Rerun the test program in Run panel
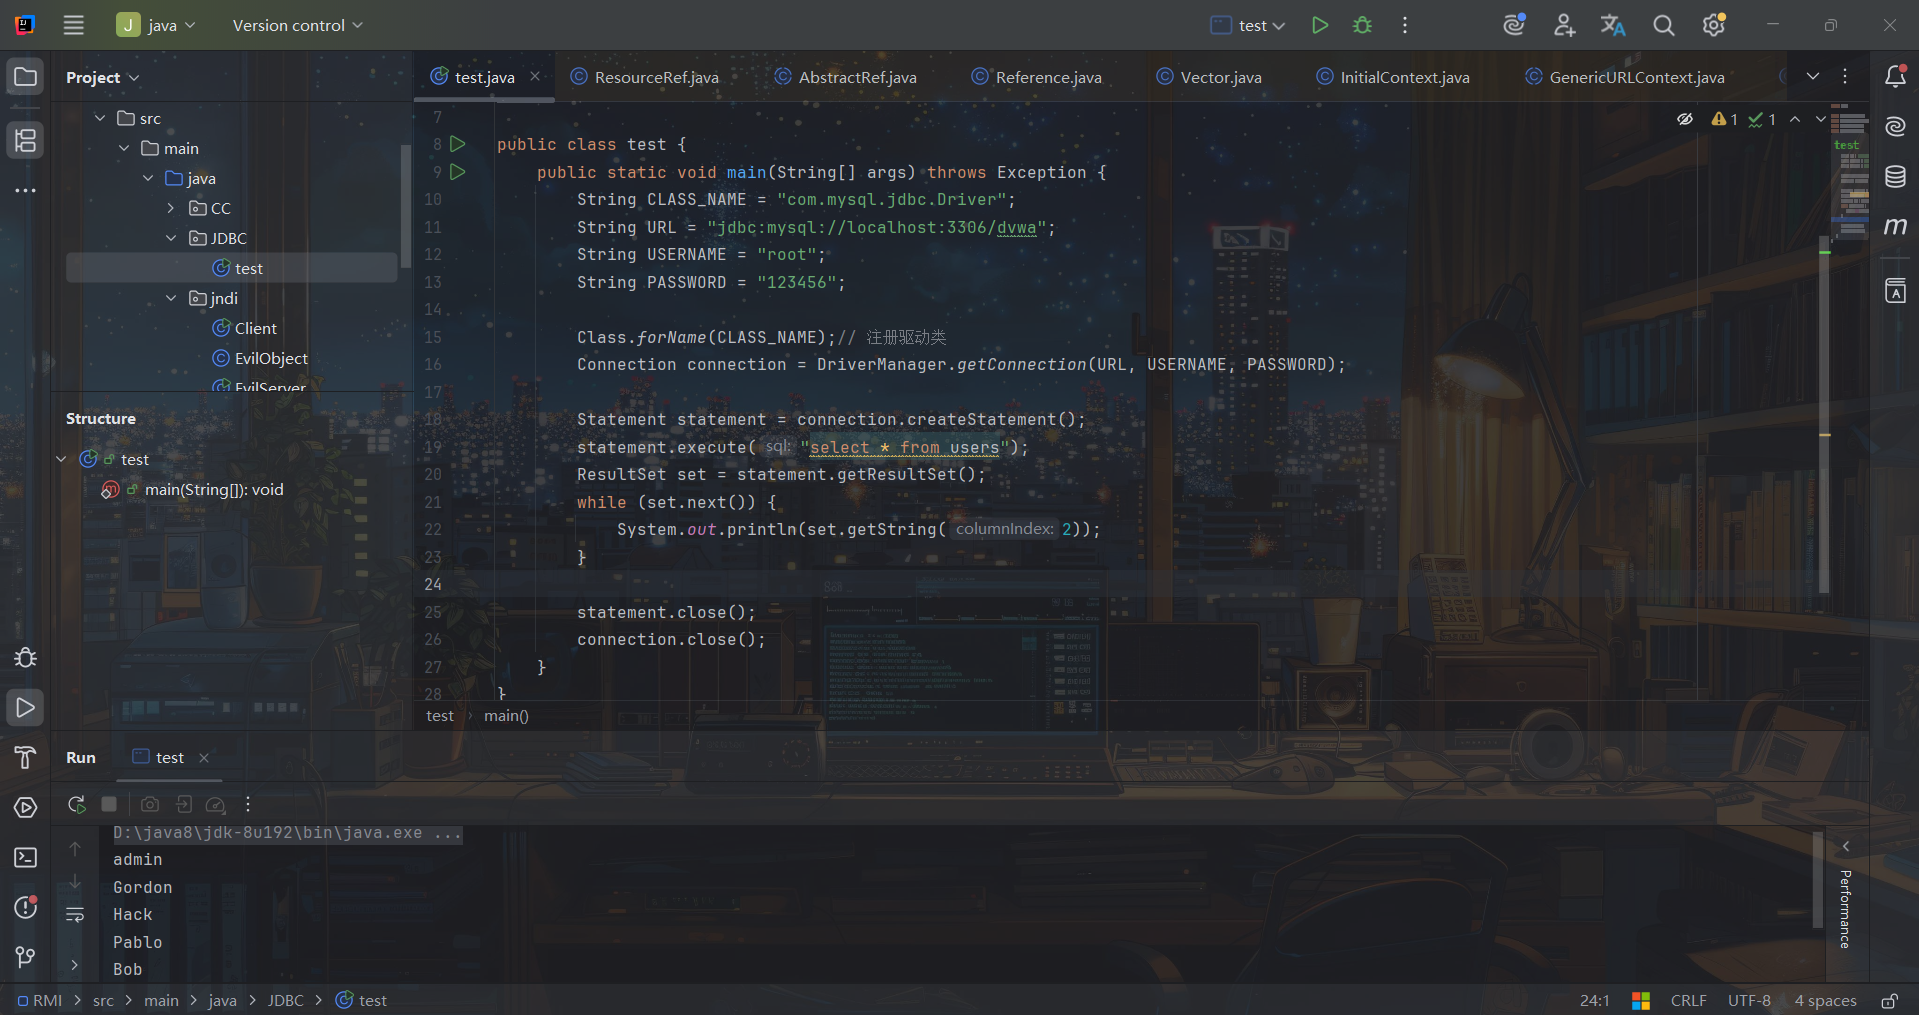Viewport: 1919px width, 1015px height. (76, 804)
